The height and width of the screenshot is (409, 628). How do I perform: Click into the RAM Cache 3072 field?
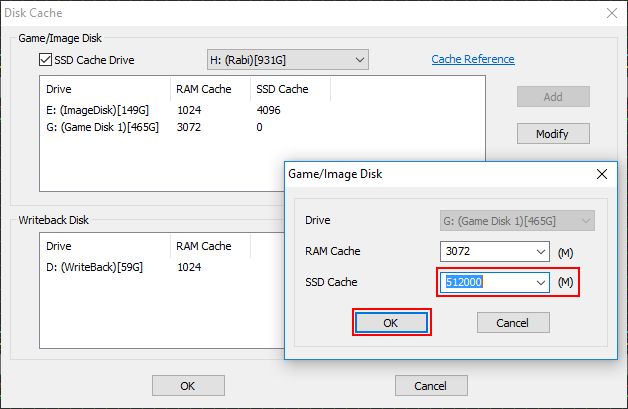coord(487,252)
